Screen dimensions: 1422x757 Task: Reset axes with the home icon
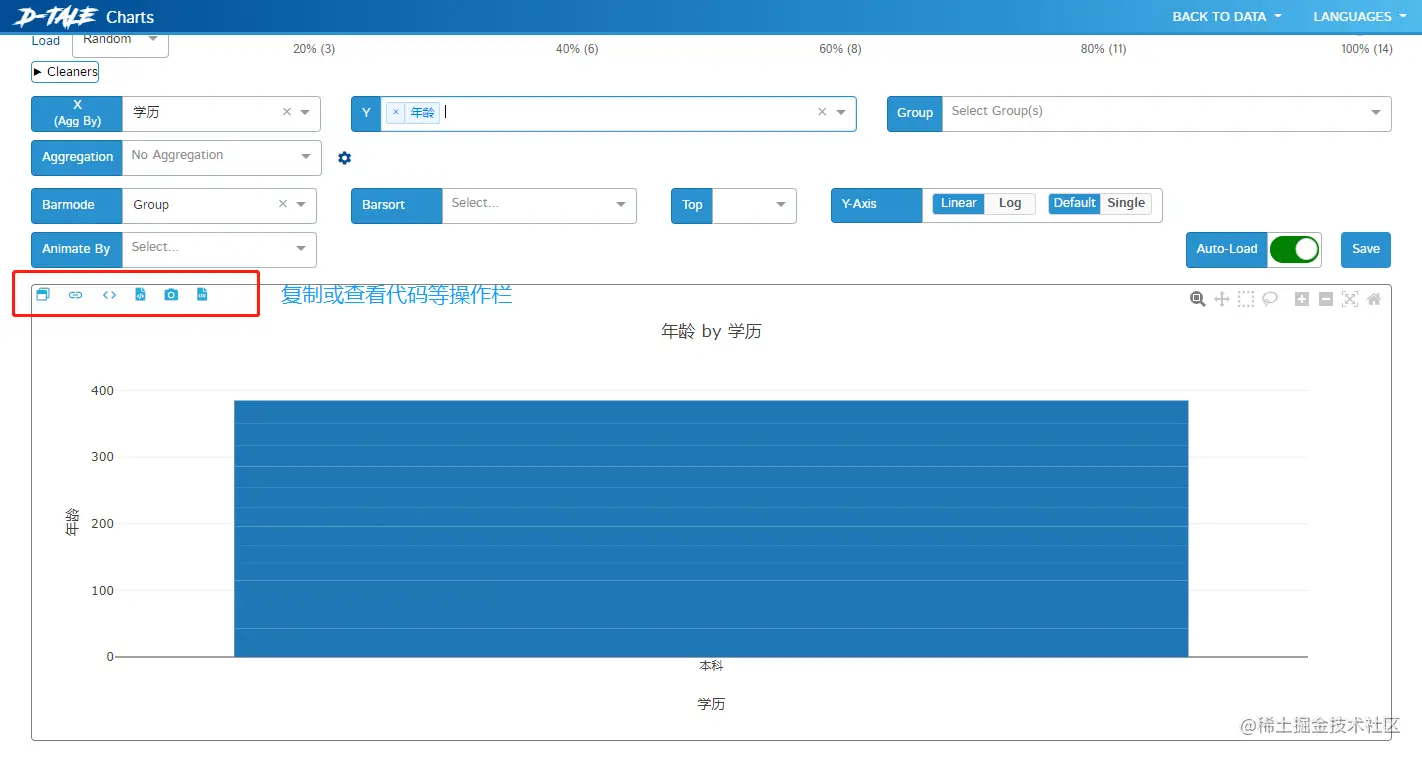[1374, 299]
